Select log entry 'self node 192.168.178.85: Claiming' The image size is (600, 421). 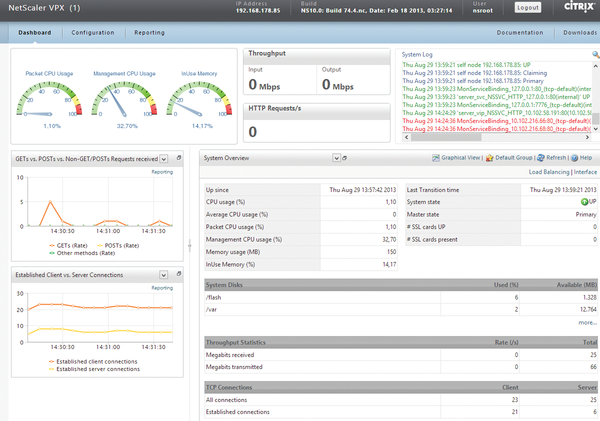click(x=474, y=73)
